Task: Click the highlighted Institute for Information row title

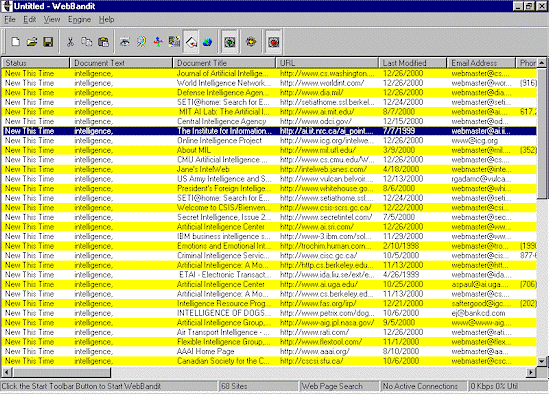Action: [x=224, y=131]
